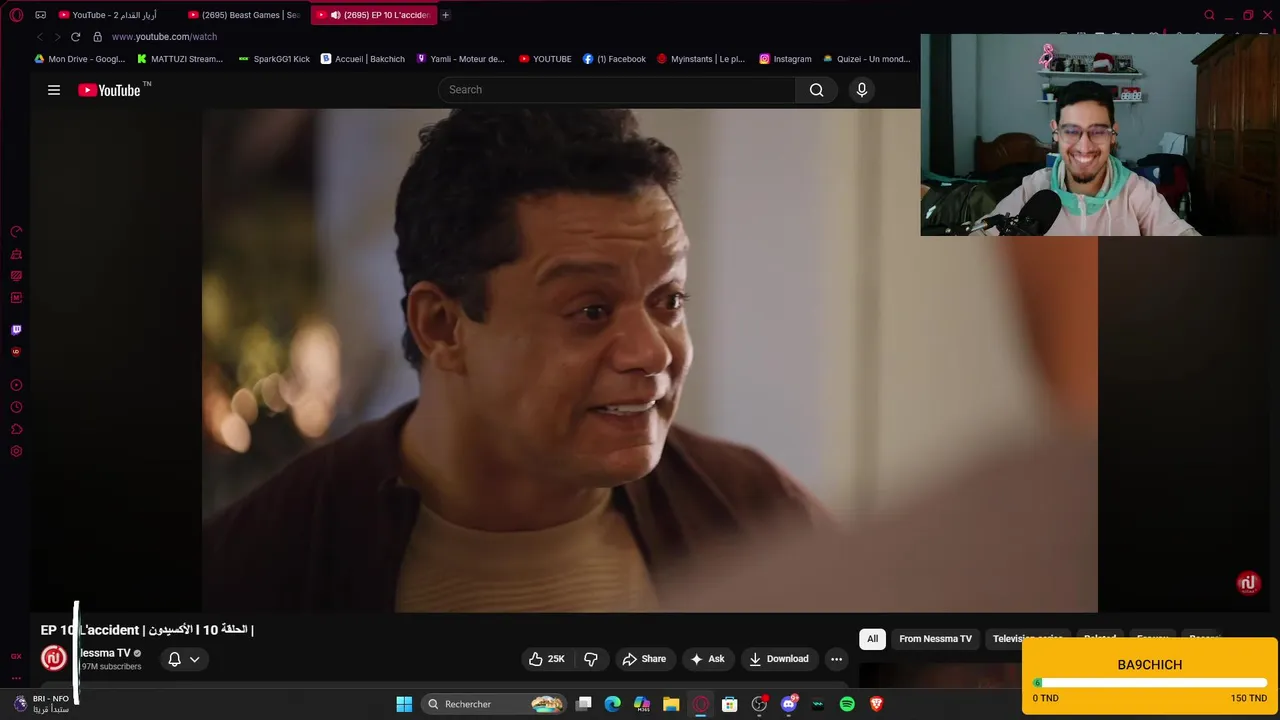Click the Share button
1280x720 pixels.
pyautogui.click(x=644, y=659)
